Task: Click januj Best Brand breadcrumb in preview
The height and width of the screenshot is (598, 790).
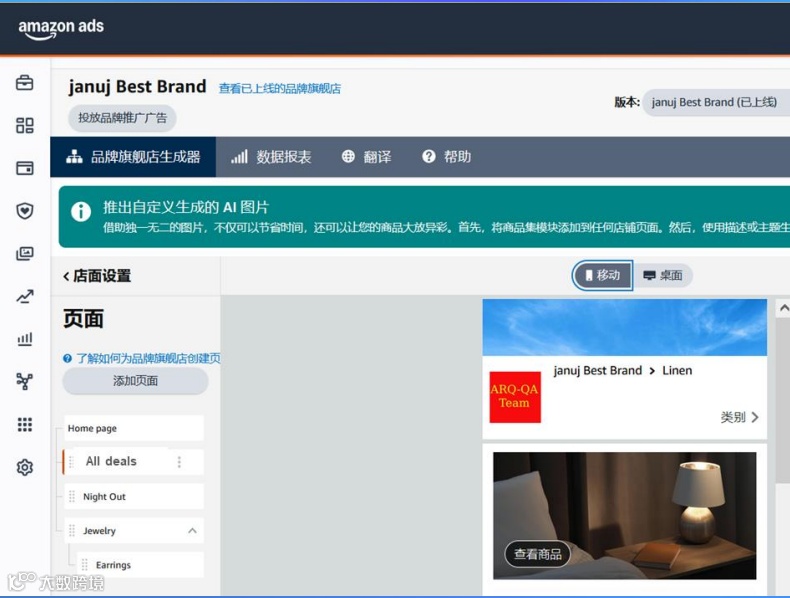Action: coord(598,371)
